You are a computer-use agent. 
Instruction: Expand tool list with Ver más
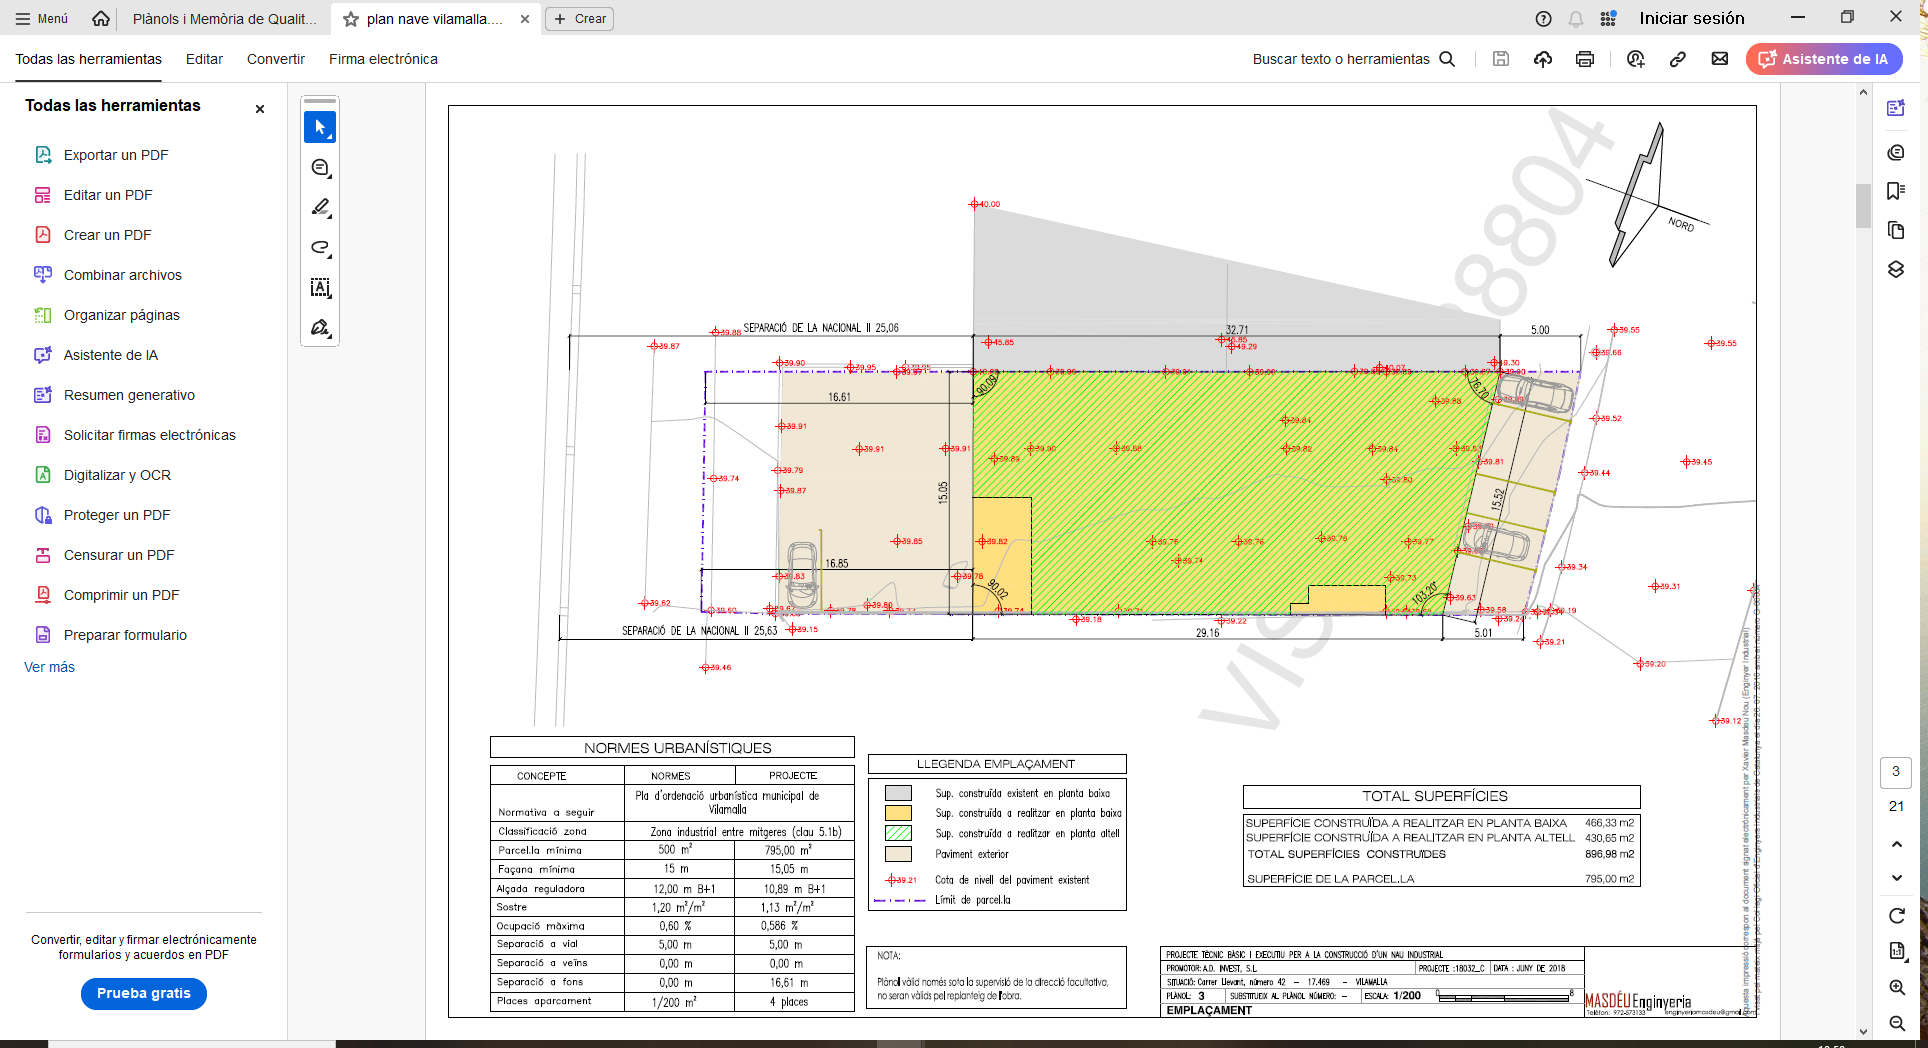pos(49,667)
